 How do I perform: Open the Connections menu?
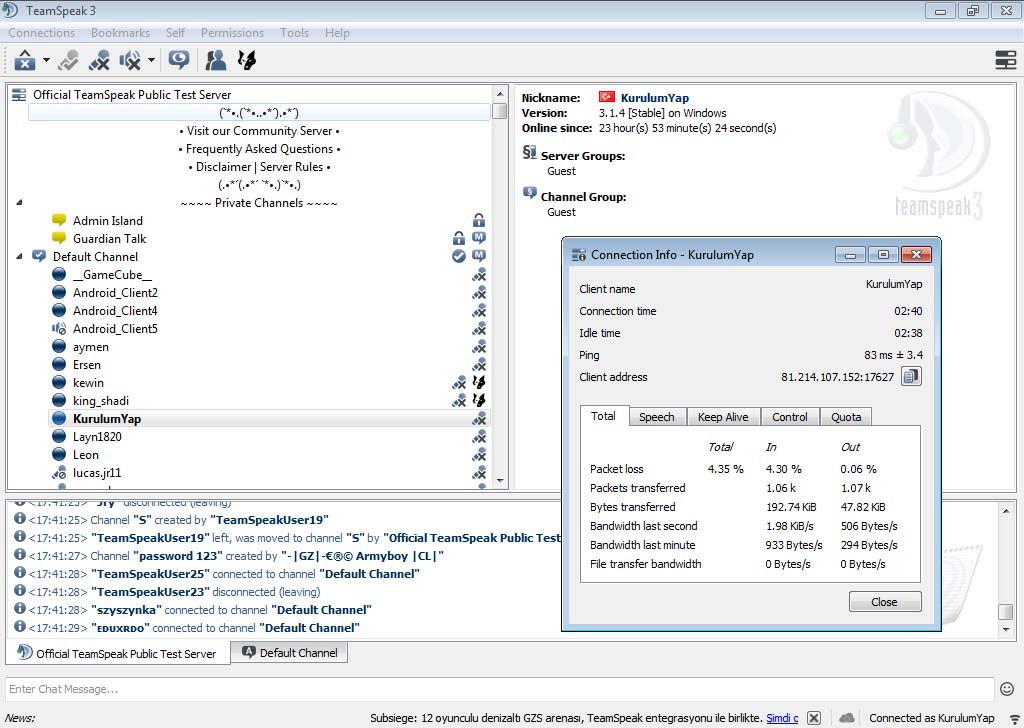42,33
